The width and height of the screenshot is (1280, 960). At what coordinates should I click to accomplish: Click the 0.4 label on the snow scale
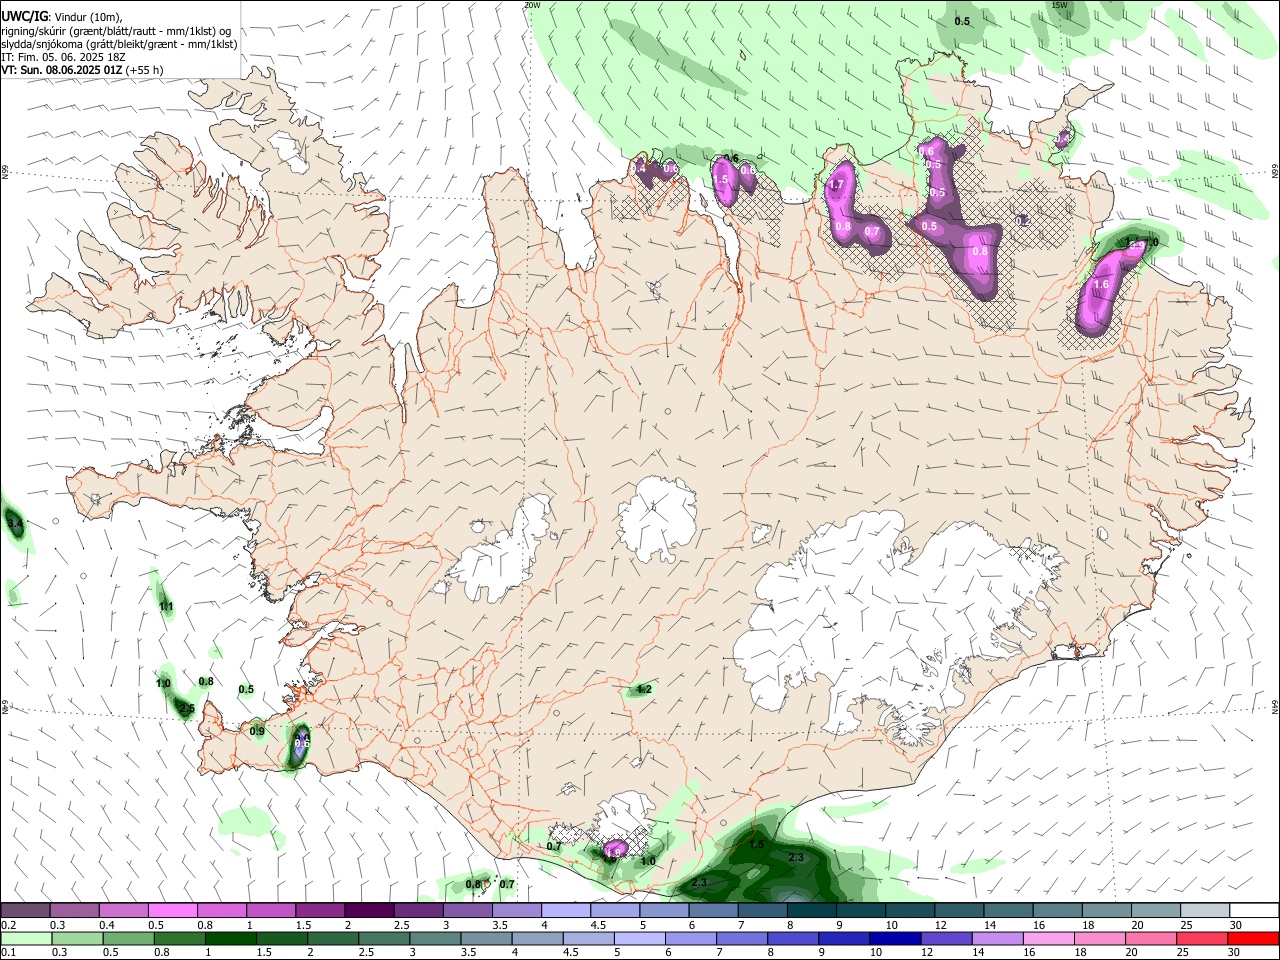pyautogui.click(x=107, y=925)
